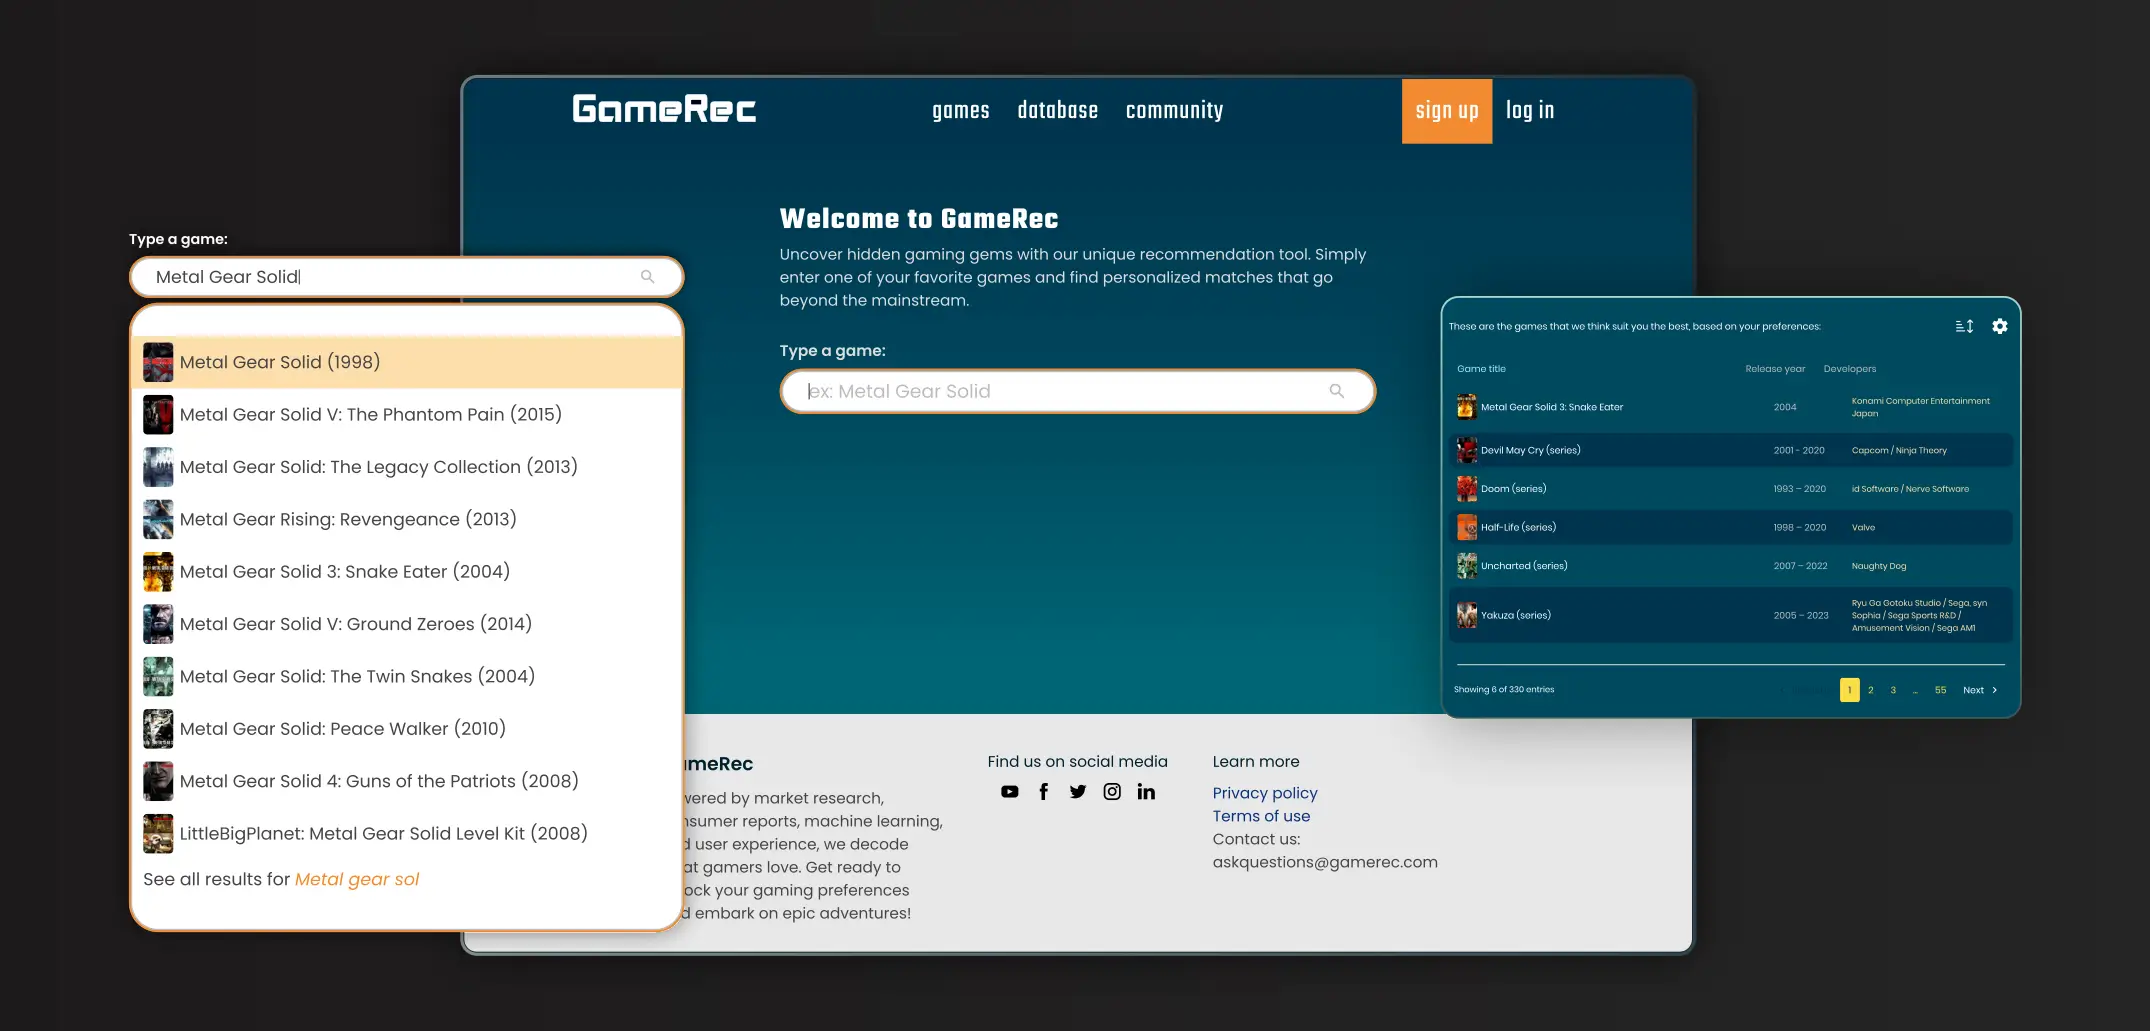The image size is (2150, 1031).
Task: Click Yakuza (series) cover thumbnail
Action: pos(1467,615)
